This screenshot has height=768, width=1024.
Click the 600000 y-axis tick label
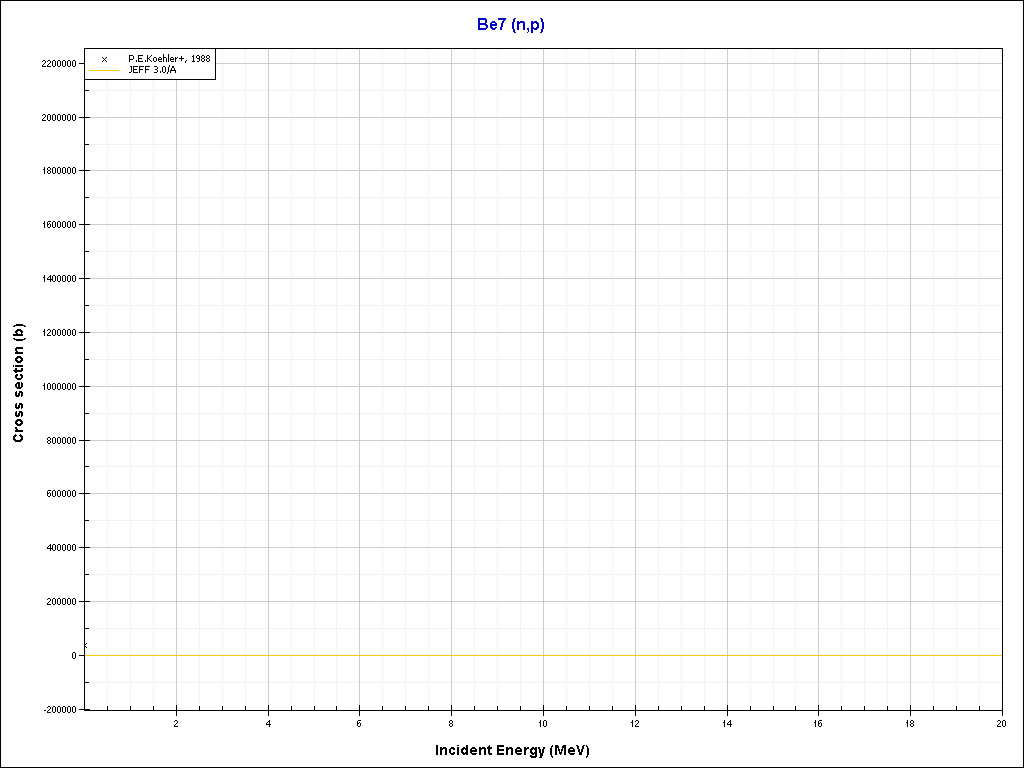[x=58, y=494]
